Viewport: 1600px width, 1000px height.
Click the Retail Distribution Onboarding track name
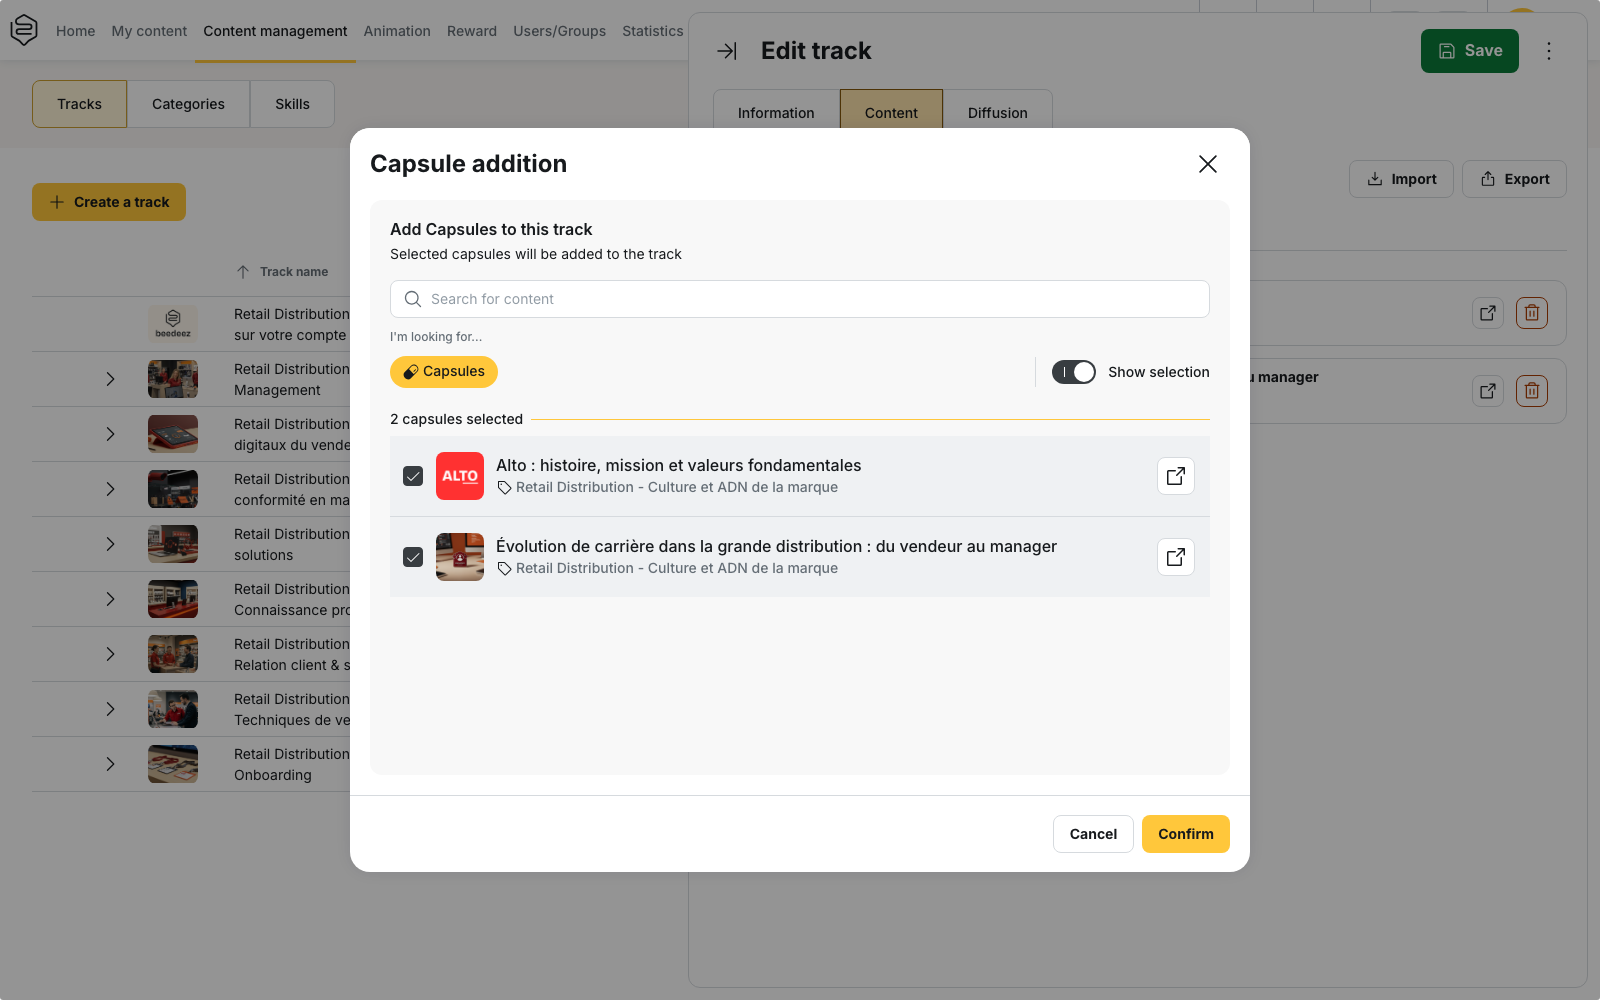click(292, 764)
